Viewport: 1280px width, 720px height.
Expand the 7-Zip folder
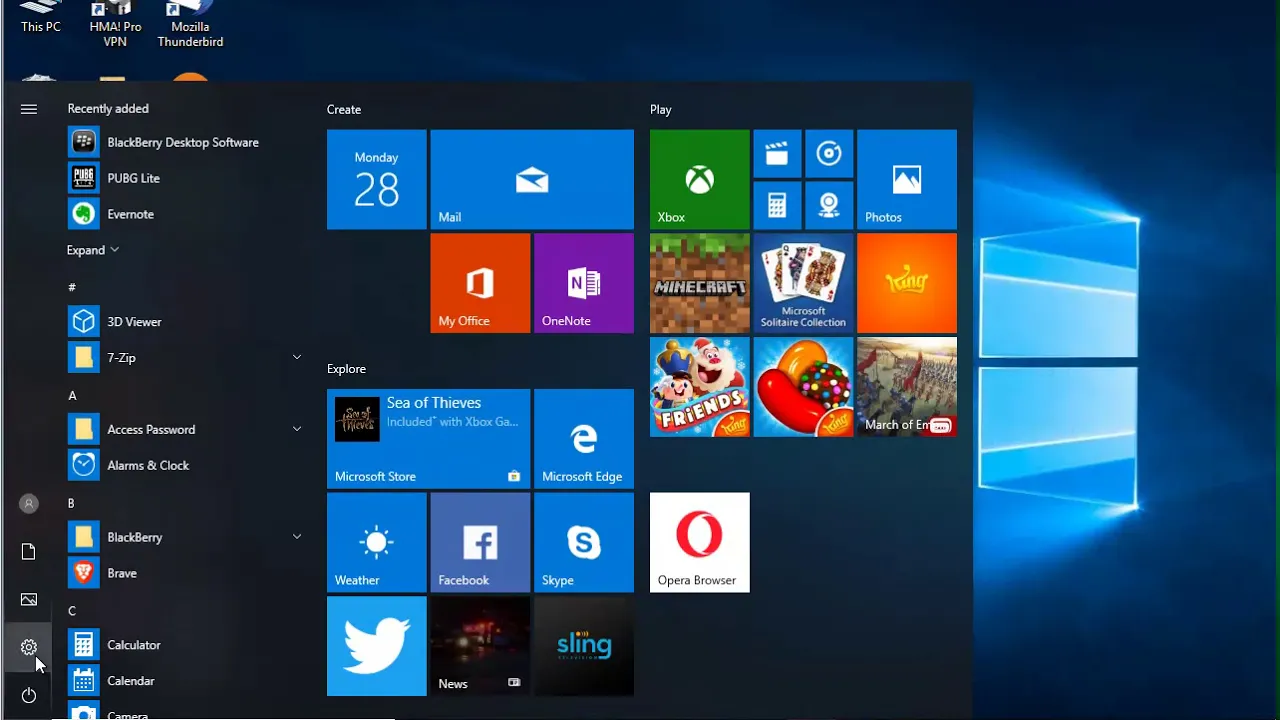pyautogui.click(x=297, y=357)
